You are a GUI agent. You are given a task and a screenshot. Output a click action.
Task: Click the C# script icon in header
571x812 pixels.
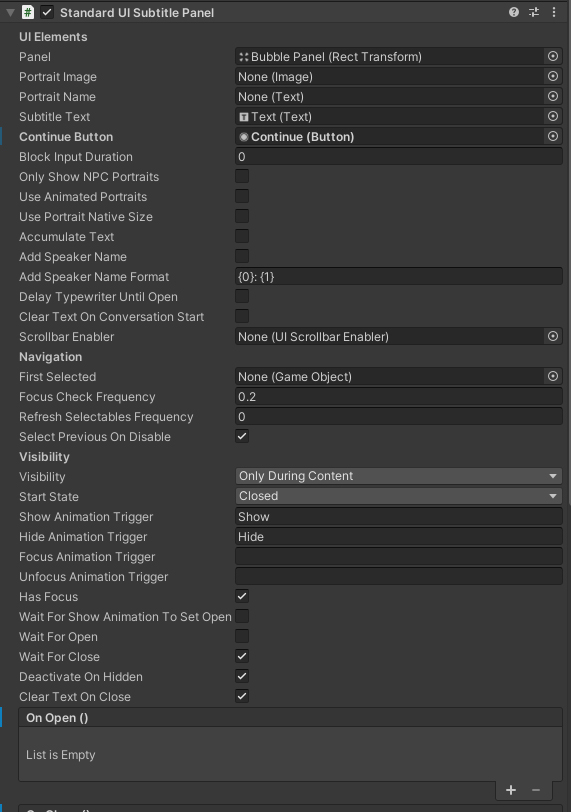[x=28, y=12]
